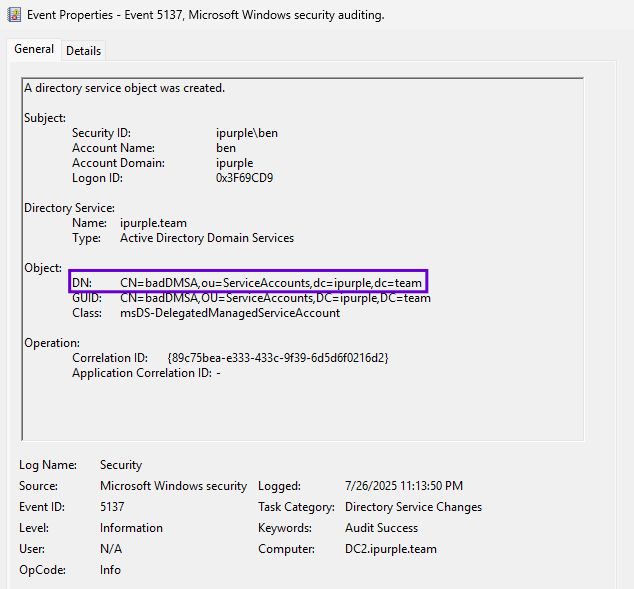
Task: Click the Account Name value ben
Action: tap(226, 148)
